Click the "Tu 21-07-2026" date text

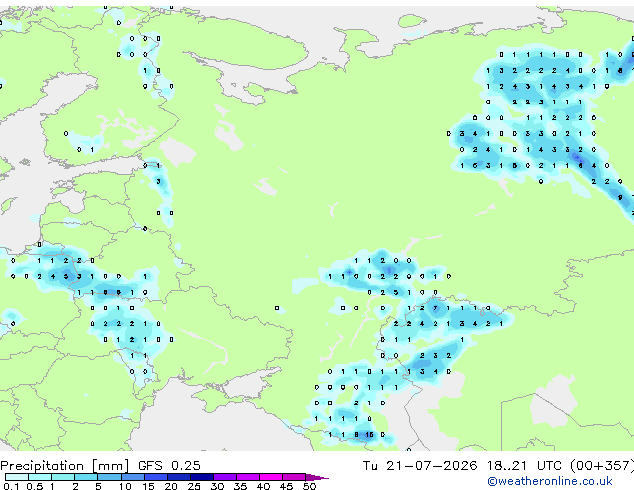[420, 466]
